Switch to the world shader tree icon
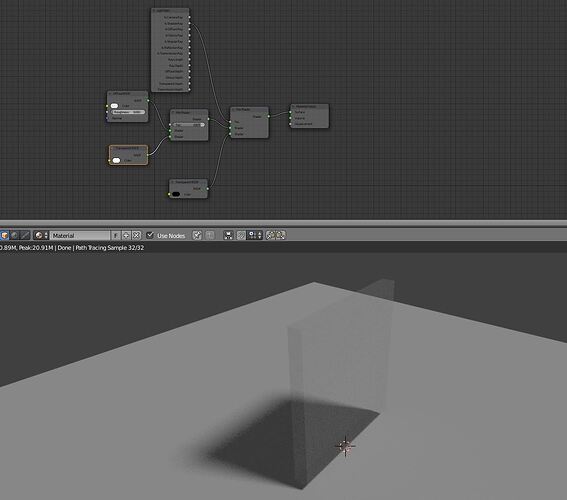This screenshot has width=567, height=500. click(x=14, y=235)
